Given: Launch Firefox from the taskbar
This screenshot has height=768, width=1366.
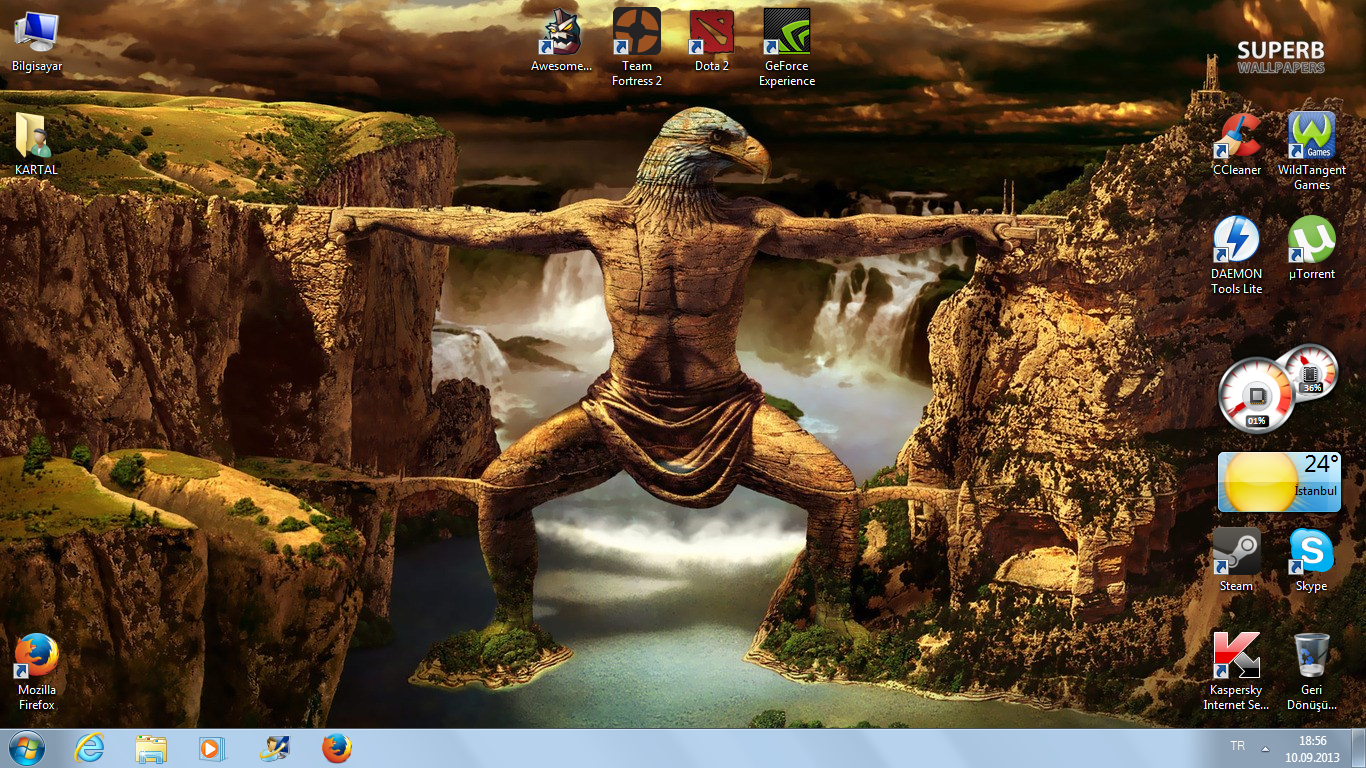Looking at the screenshot, I should click(337, 748).
